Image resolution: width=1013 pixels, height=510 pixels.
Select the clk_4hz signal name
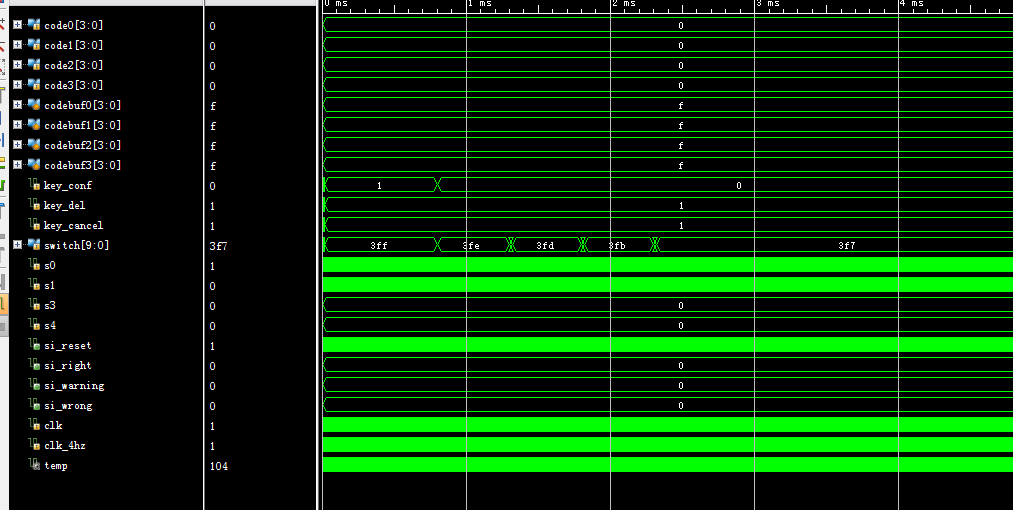coord(66,446)
